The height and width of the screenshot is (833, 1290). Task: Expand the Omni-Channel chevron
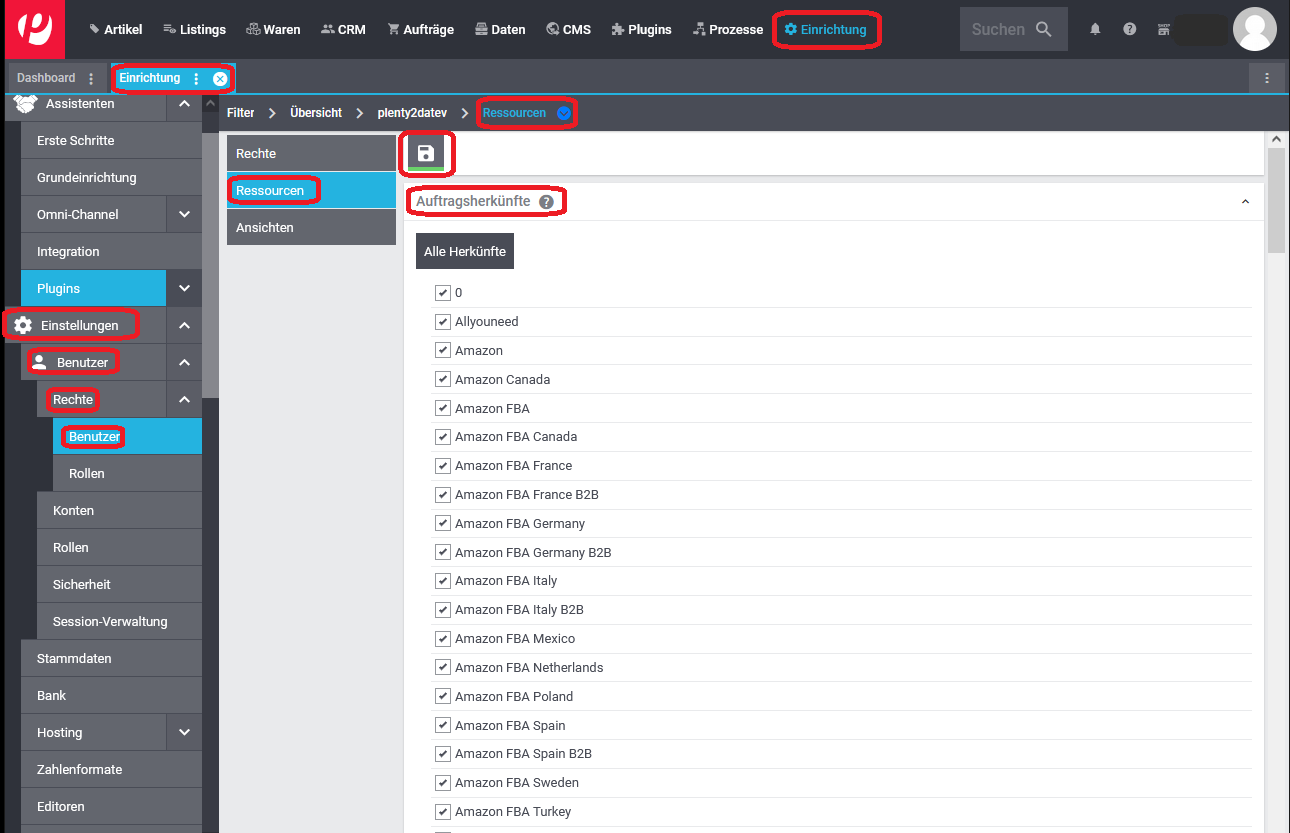[x=184, y=214]
